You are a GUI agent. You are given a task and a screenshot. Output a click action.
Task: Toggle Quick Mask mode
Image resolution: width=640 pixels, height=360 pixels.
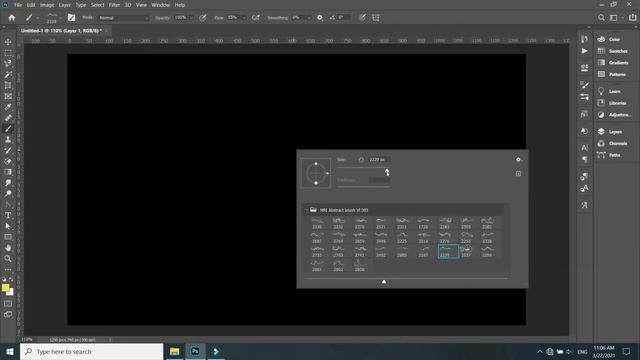(8, 304)
